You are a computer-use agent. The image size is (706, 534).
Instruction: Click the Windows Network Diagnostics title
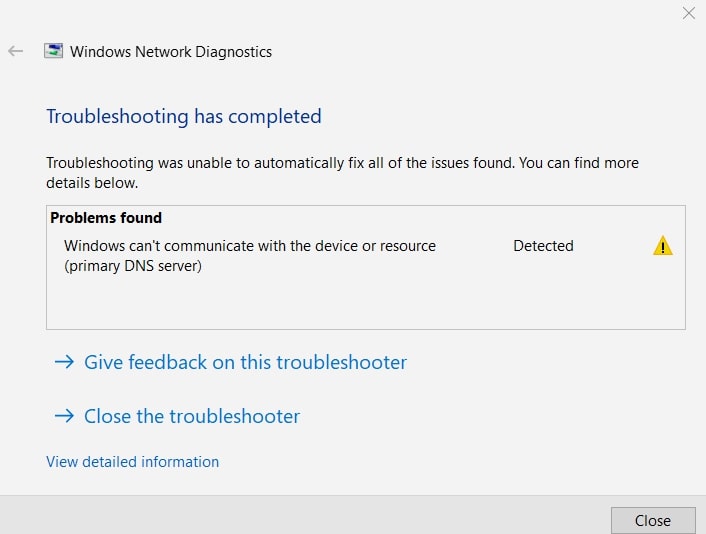pyautogui.click(x=171, y=52)
